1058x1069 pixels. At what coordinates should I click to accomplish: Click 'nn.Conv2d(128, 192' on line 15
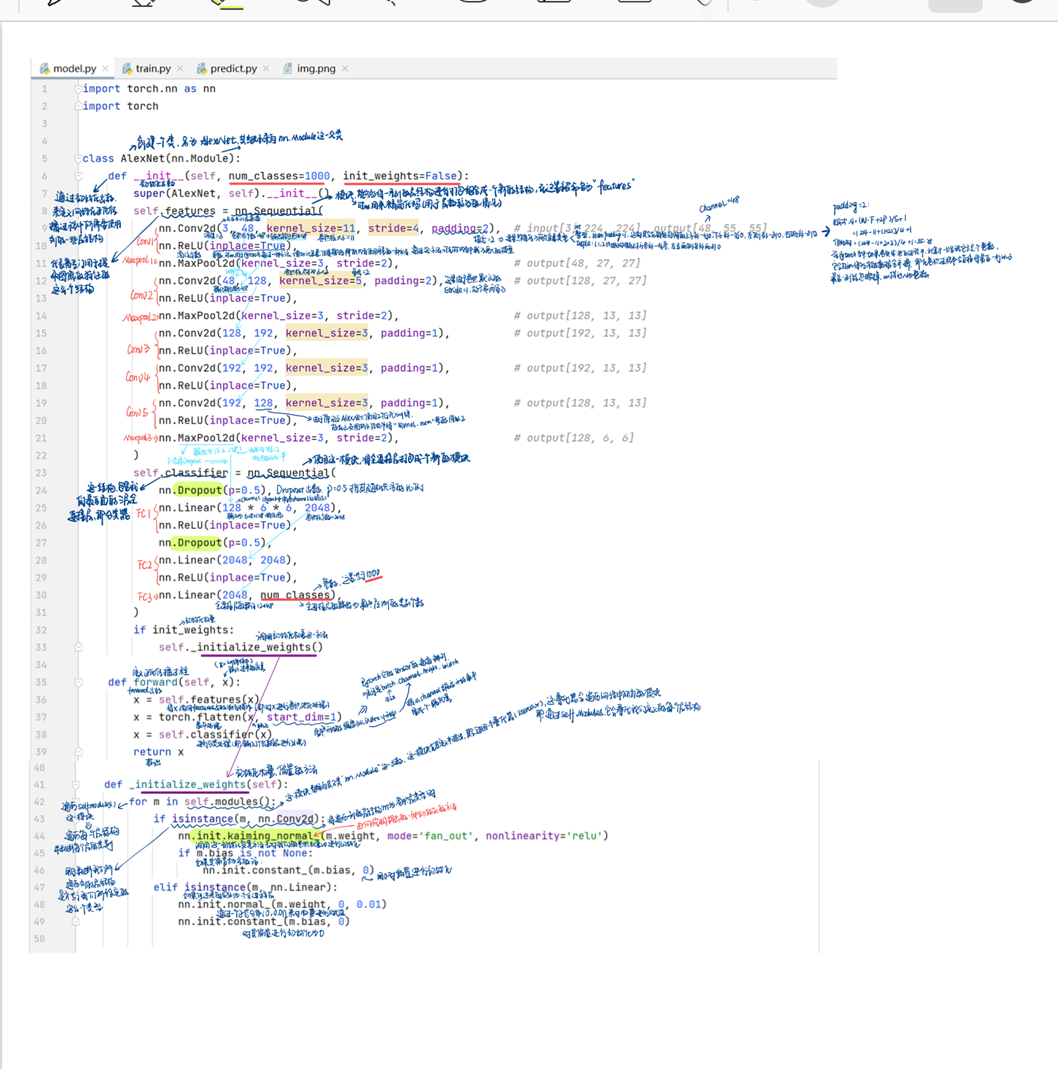216,333
